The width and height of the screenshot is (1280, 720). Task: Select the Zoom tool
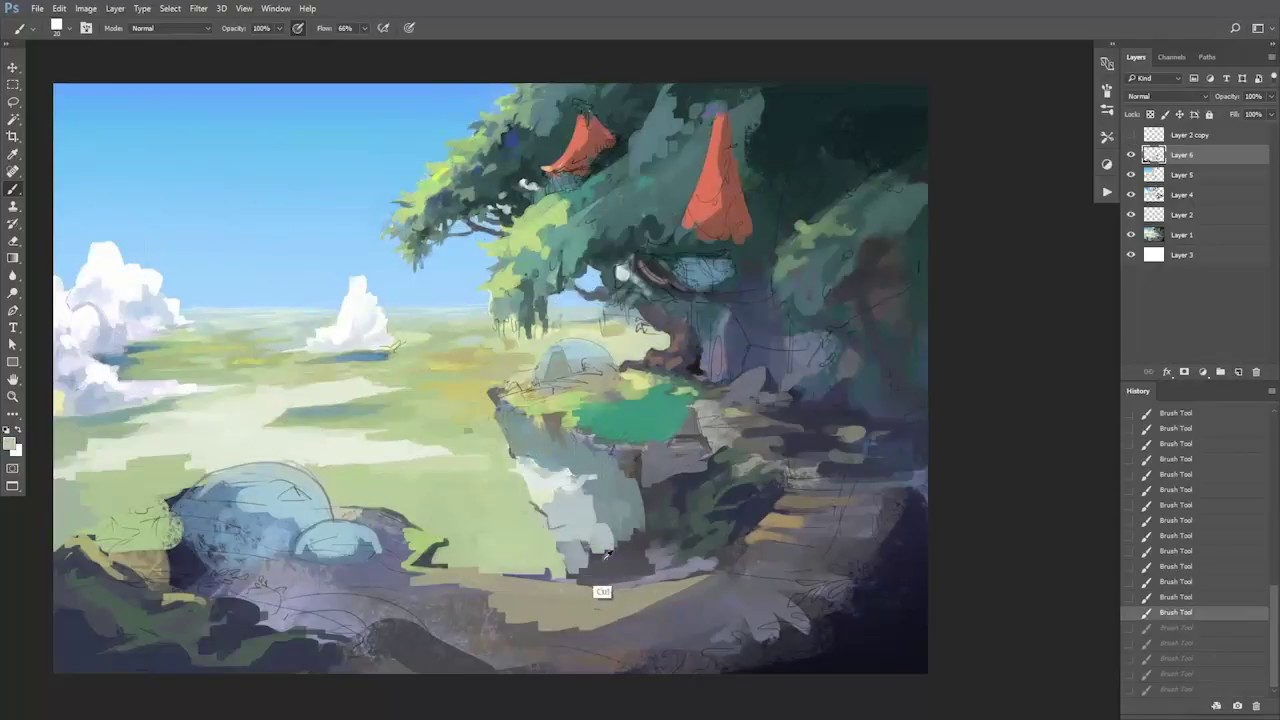(13, 397)
